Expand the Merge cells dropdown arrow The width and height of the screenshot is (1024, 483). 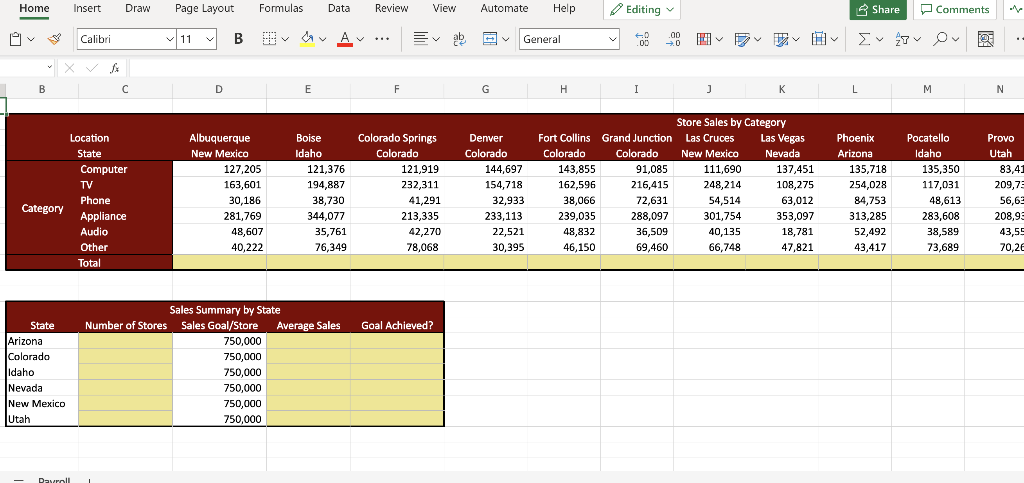point(505,39)
